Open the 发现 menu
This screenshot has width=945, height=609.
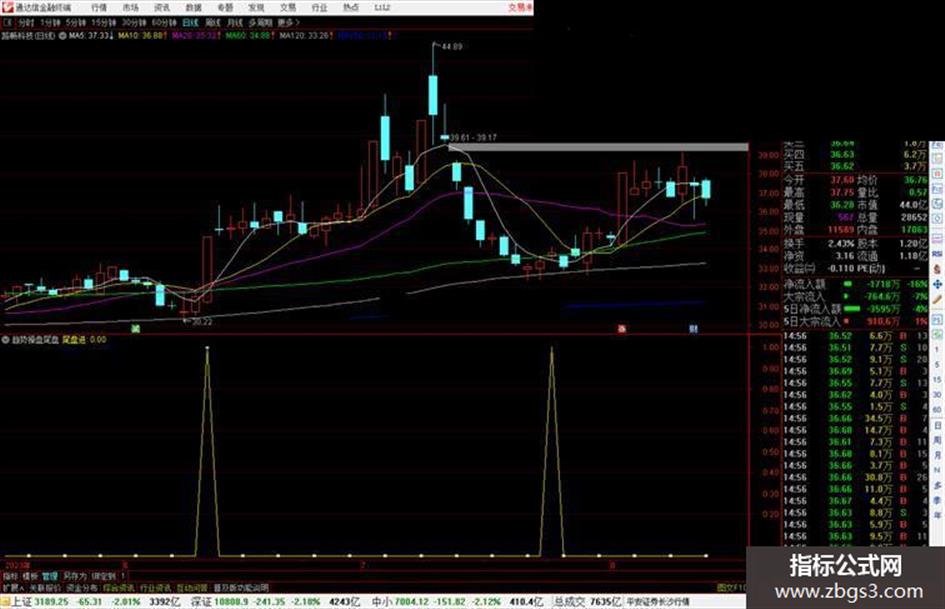256,7
